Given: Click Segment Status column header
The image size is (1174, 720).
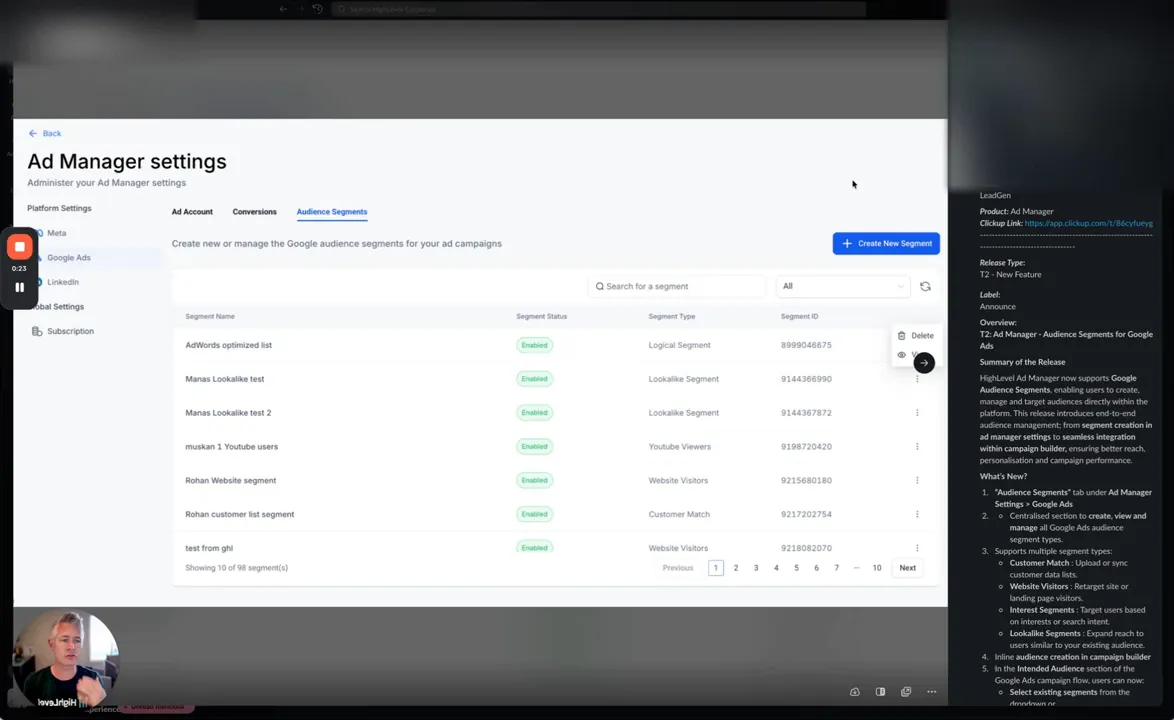Looking at the screenshot, I should (541, 317).
